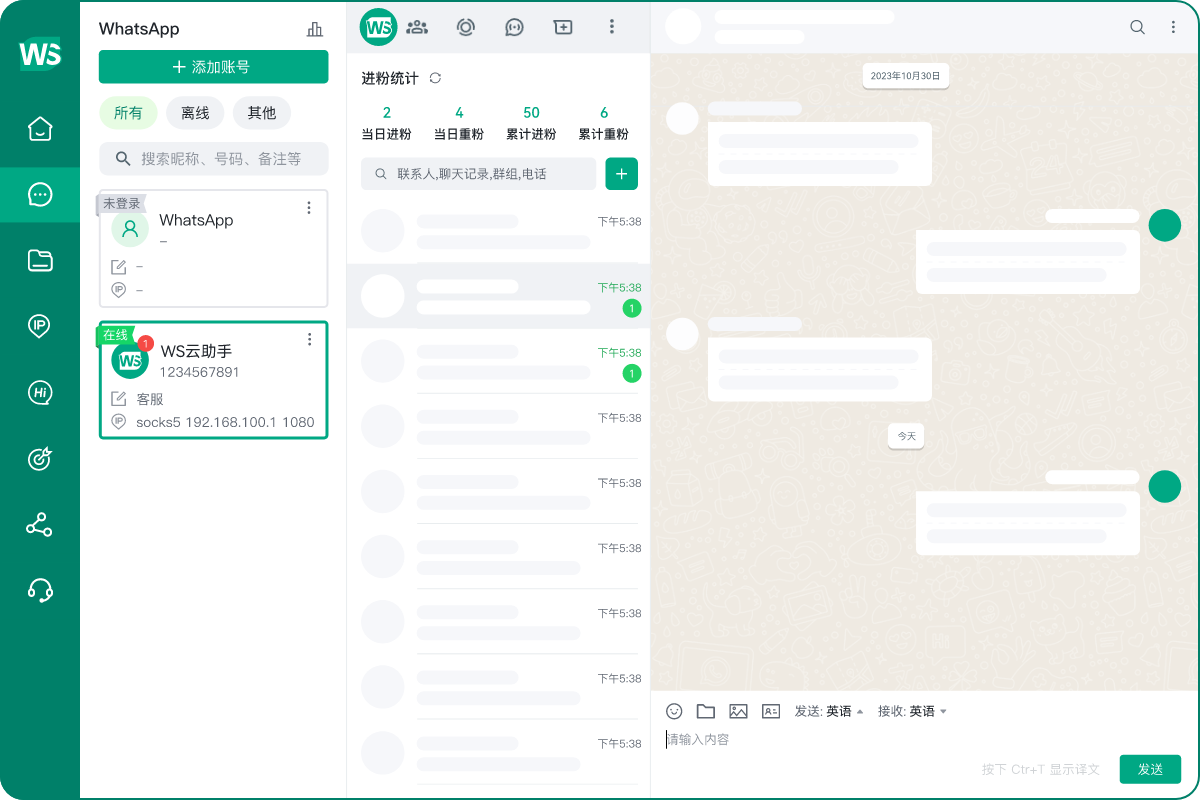Viewport: 1200px width, 800px height.
Task: Open the emoji picker
Action: (x=674, y=711)
